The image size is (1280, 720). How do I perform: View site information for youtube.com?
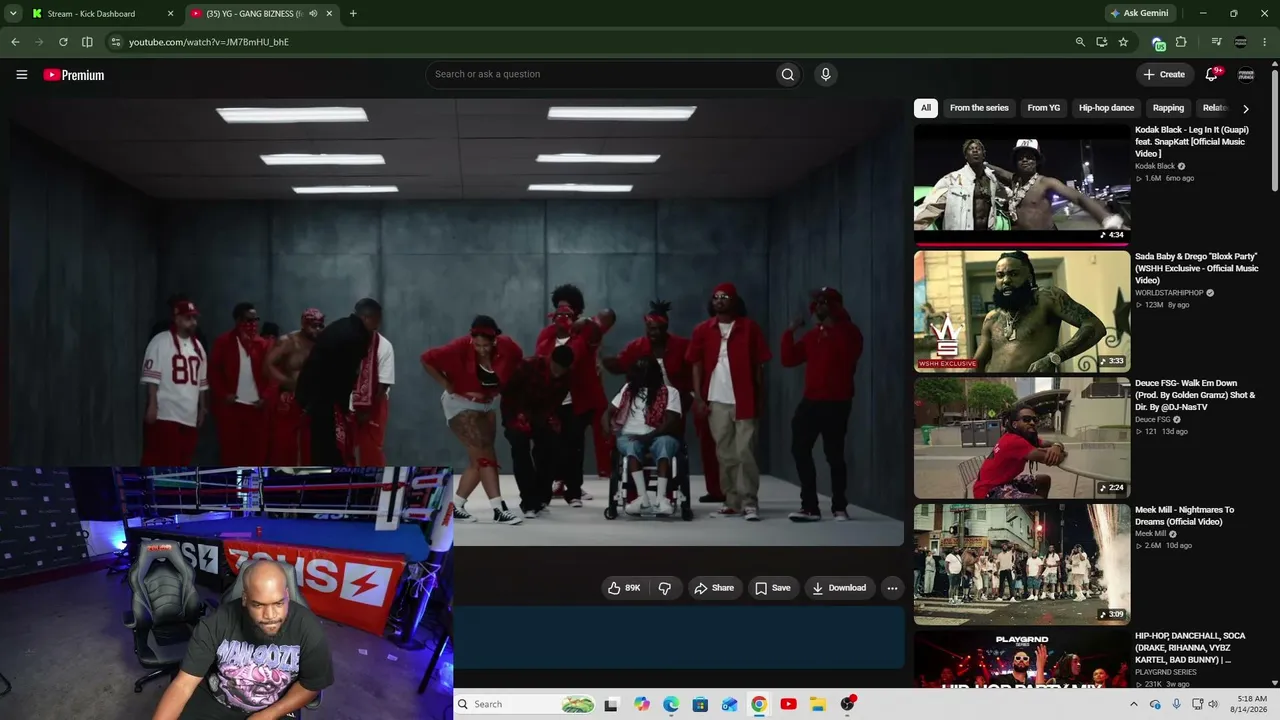pyautogui.click(x=116, y=42)
